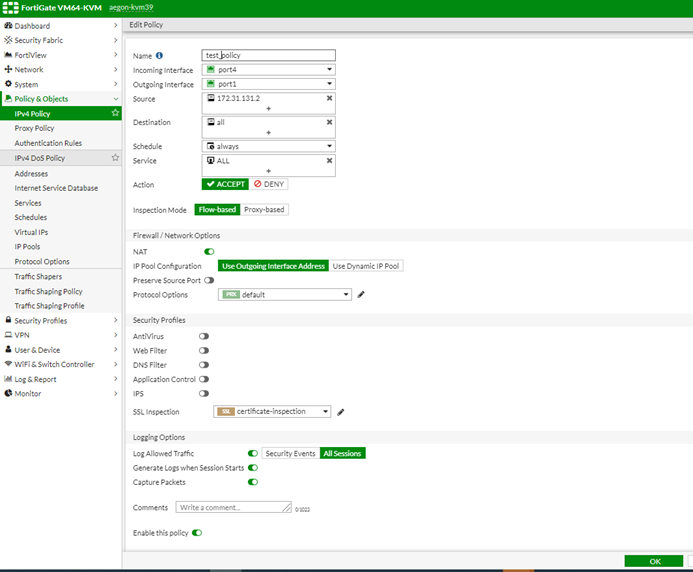
Task: Select the ACCEPT action button
Action: [x=225, y=184]
